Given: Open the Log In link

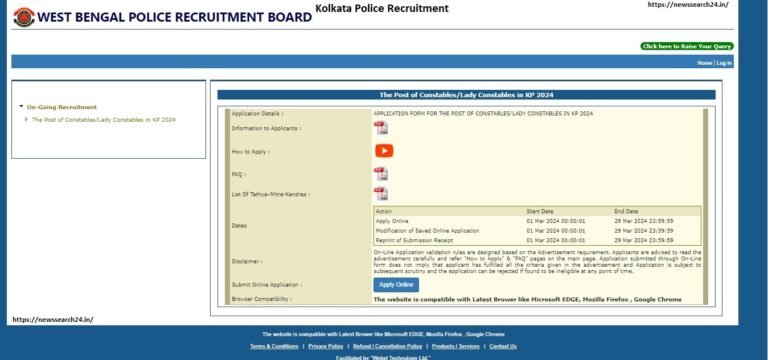Looking at the screenshot, I should coord(724,63).
